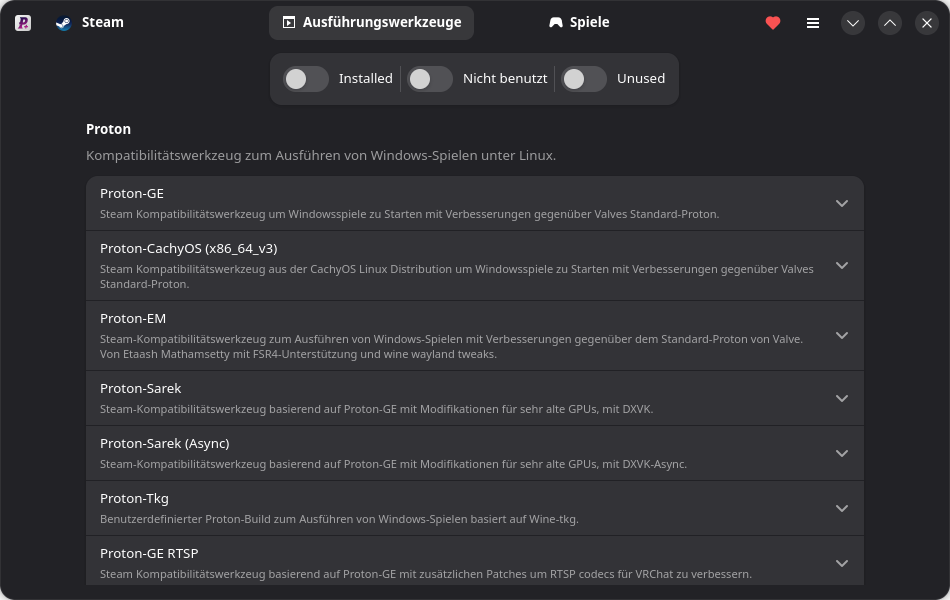Viewport: 950px width, 600px height.
Task: Expand the Proton-EM row chevron
Action: (842, 336)
